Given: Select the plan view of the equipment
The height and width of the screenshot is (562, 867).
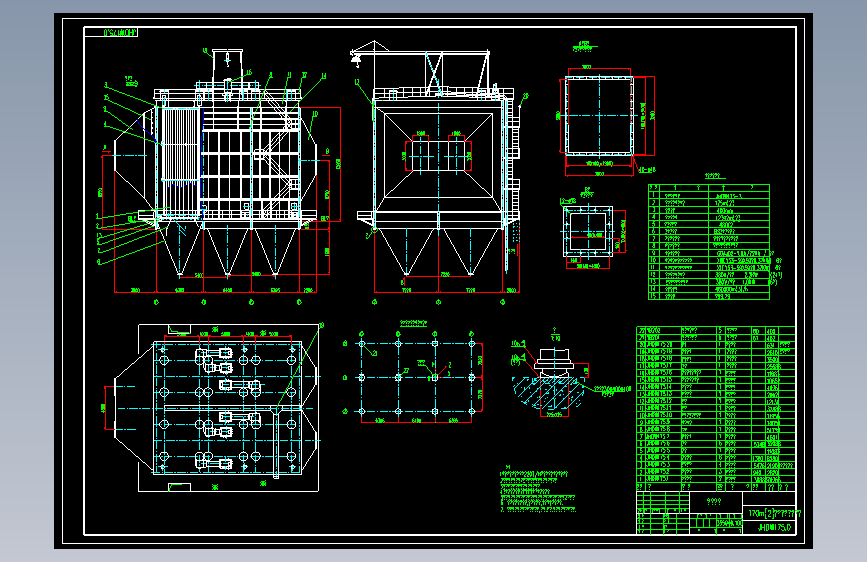Looking at the screenshot, I should point(217,408).
